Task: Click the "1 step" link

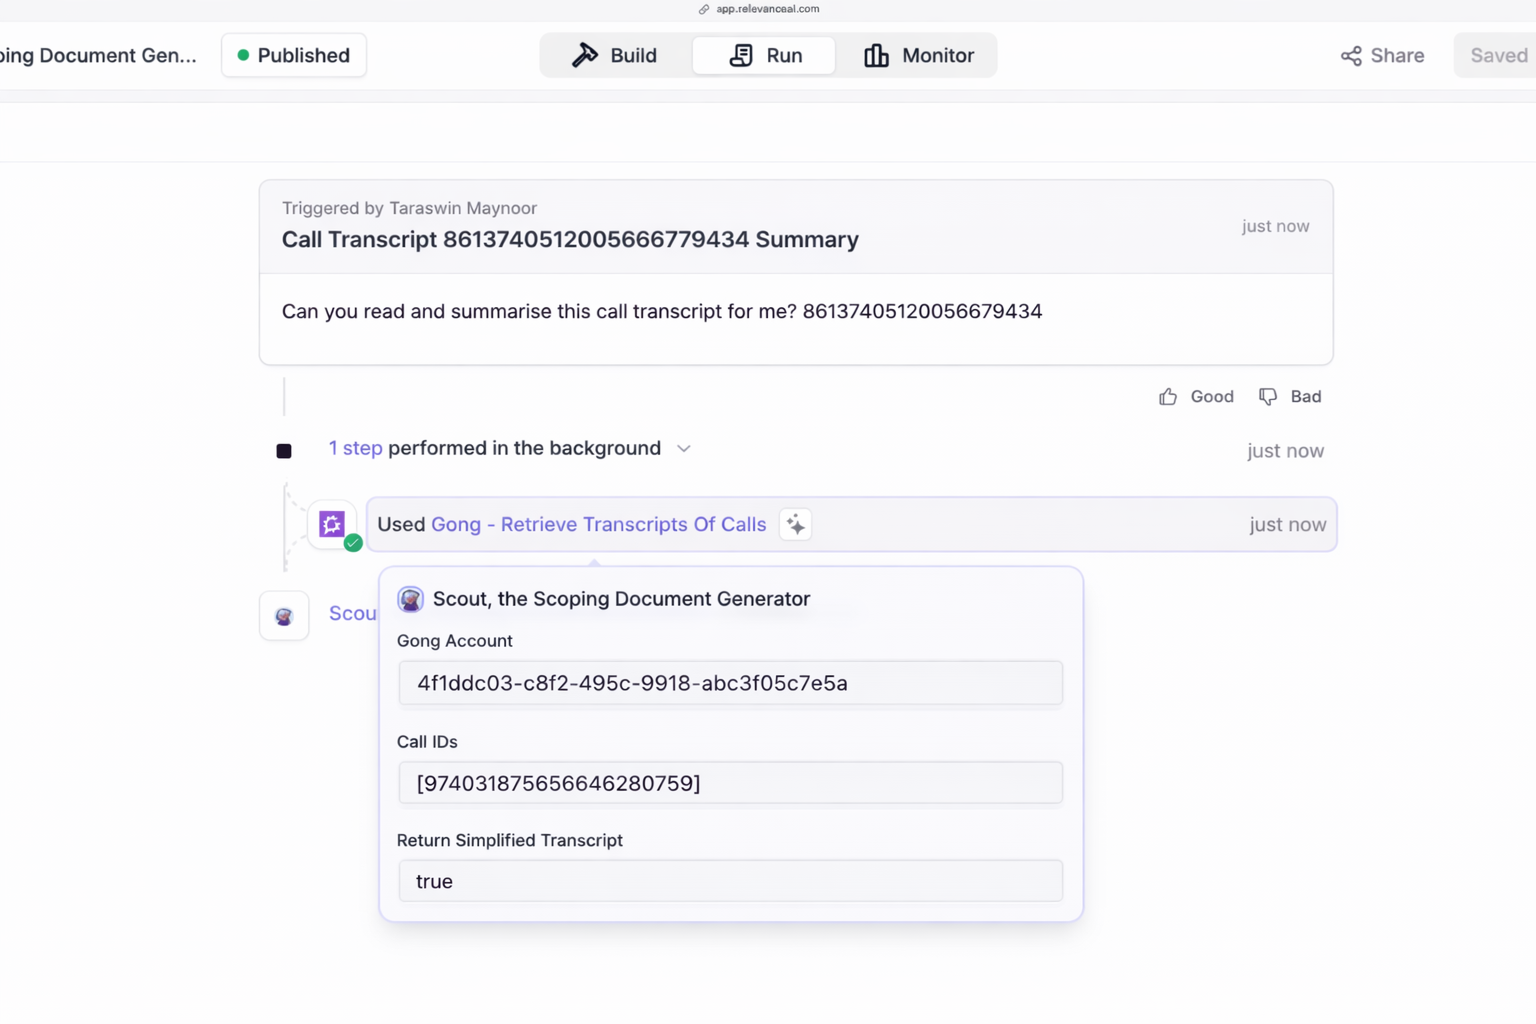Action: pos(355,449)
